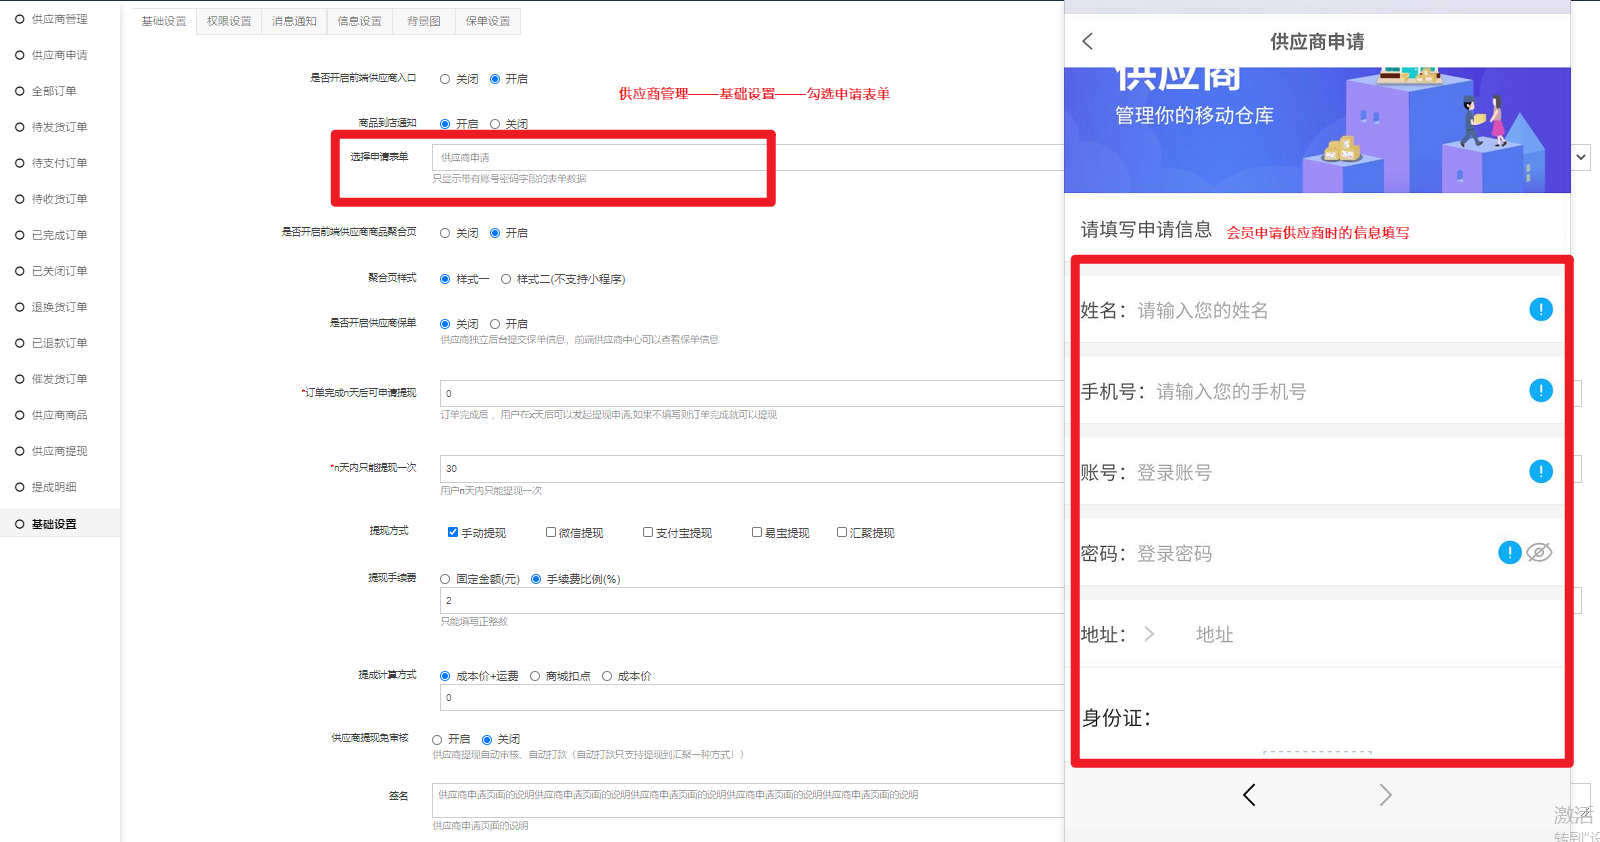Open 催发货订单 sidebar entry

[x=59, y=379]
